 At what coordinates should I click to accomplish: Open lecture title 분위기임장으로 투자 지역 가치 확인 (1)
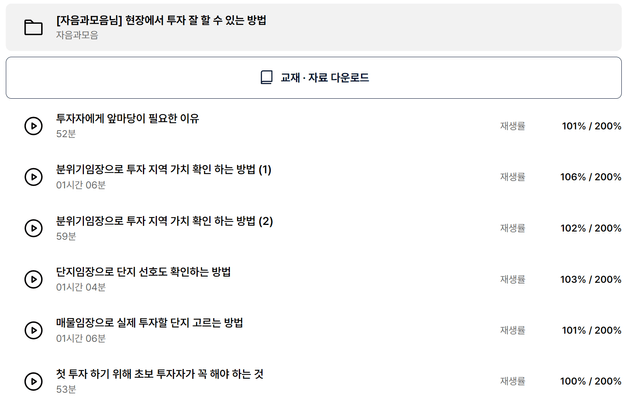(x=164, y=169)
